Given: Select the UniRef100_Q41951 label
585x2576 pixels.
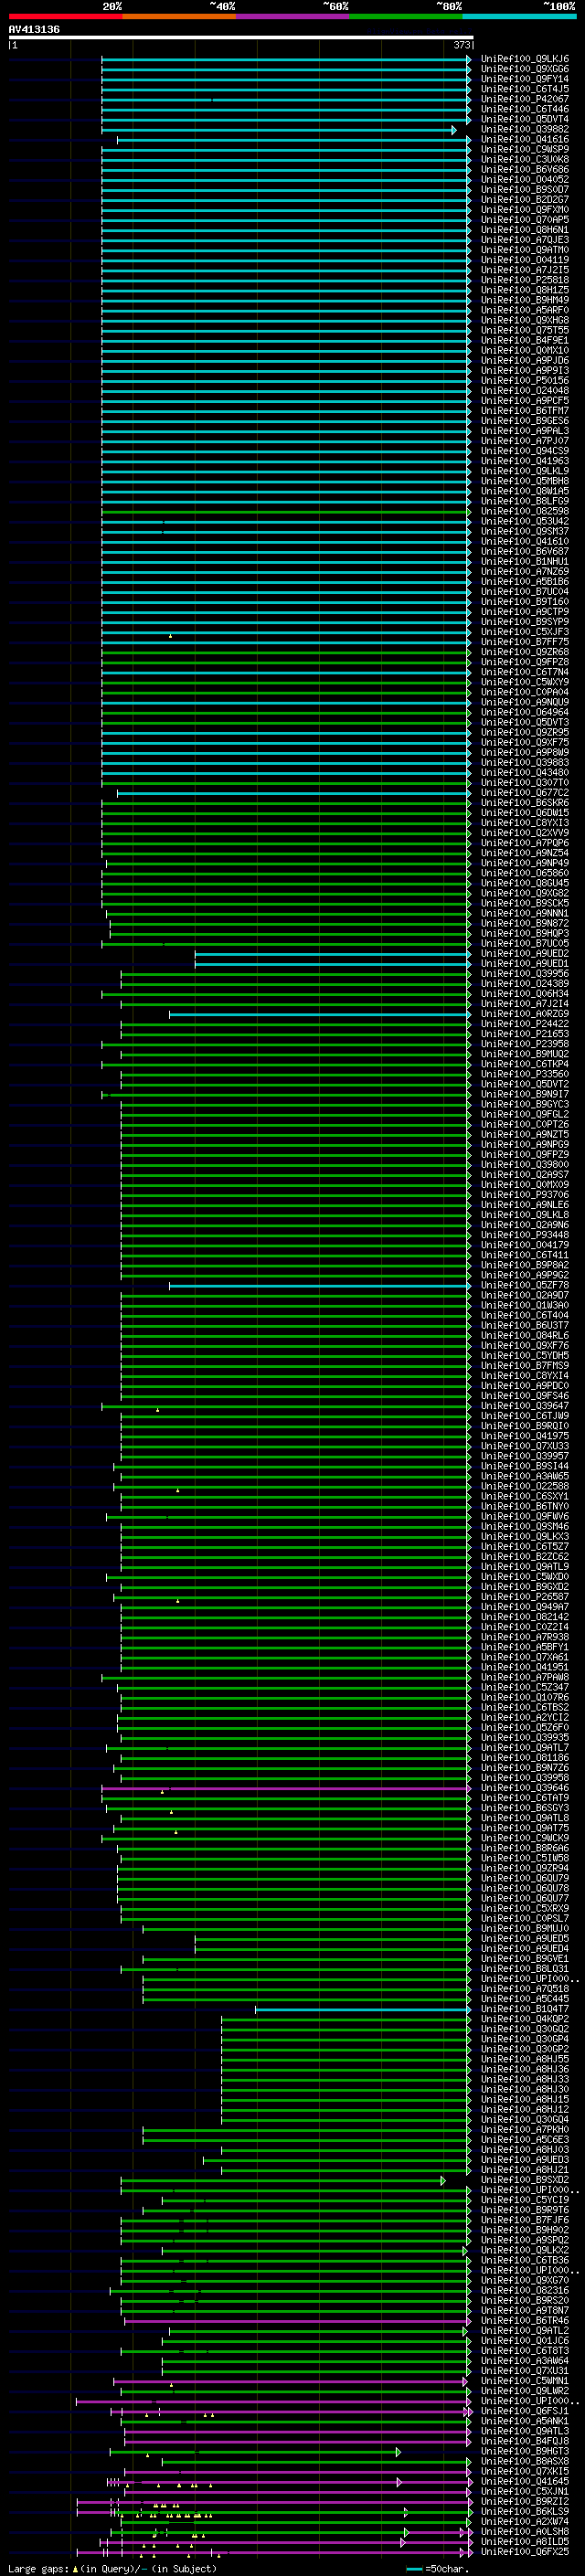Looking at the screenshot, I should [524, 1667].
